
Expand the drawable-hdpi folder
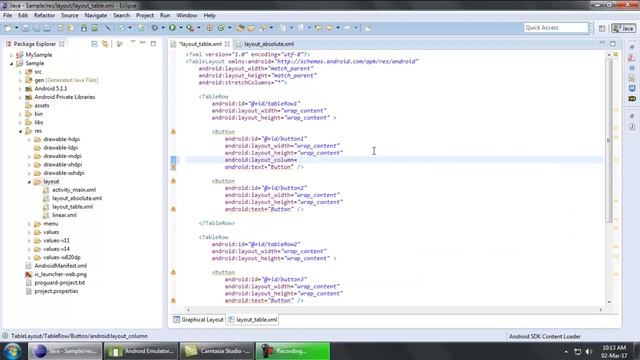pyautogui.click(x=29, y=139)
